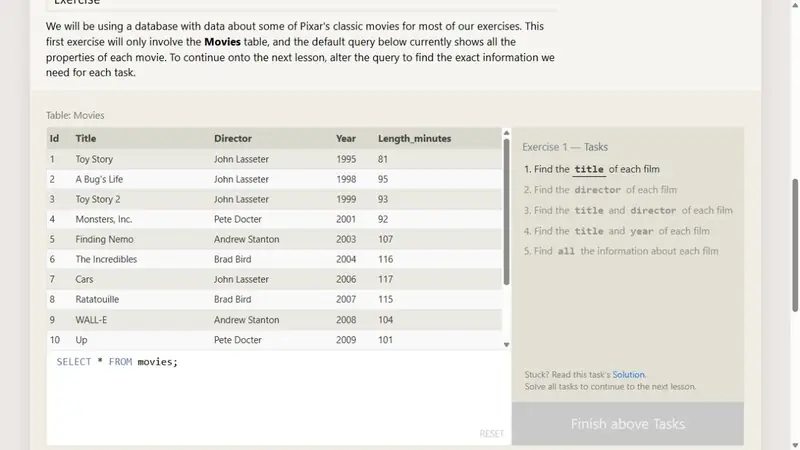This screenshot has width=800, height=450.
Task: Click the 'Up' title cell
Action: click(81, 340)
